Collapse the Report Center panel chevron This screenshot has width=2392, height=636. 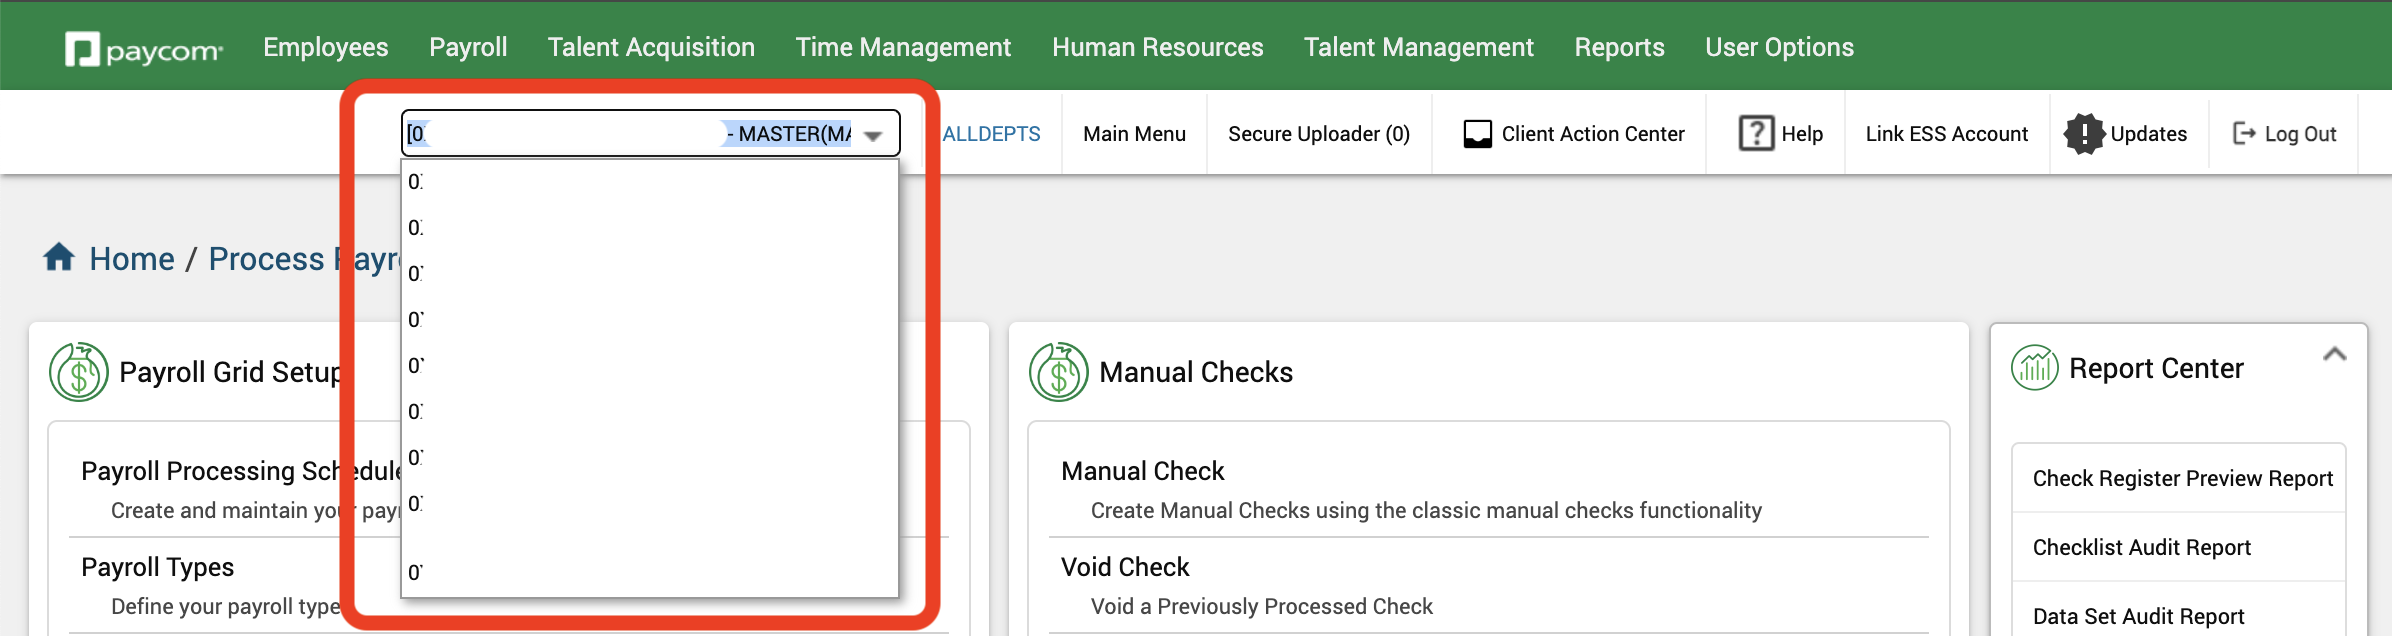click(x=2334, y=354)
